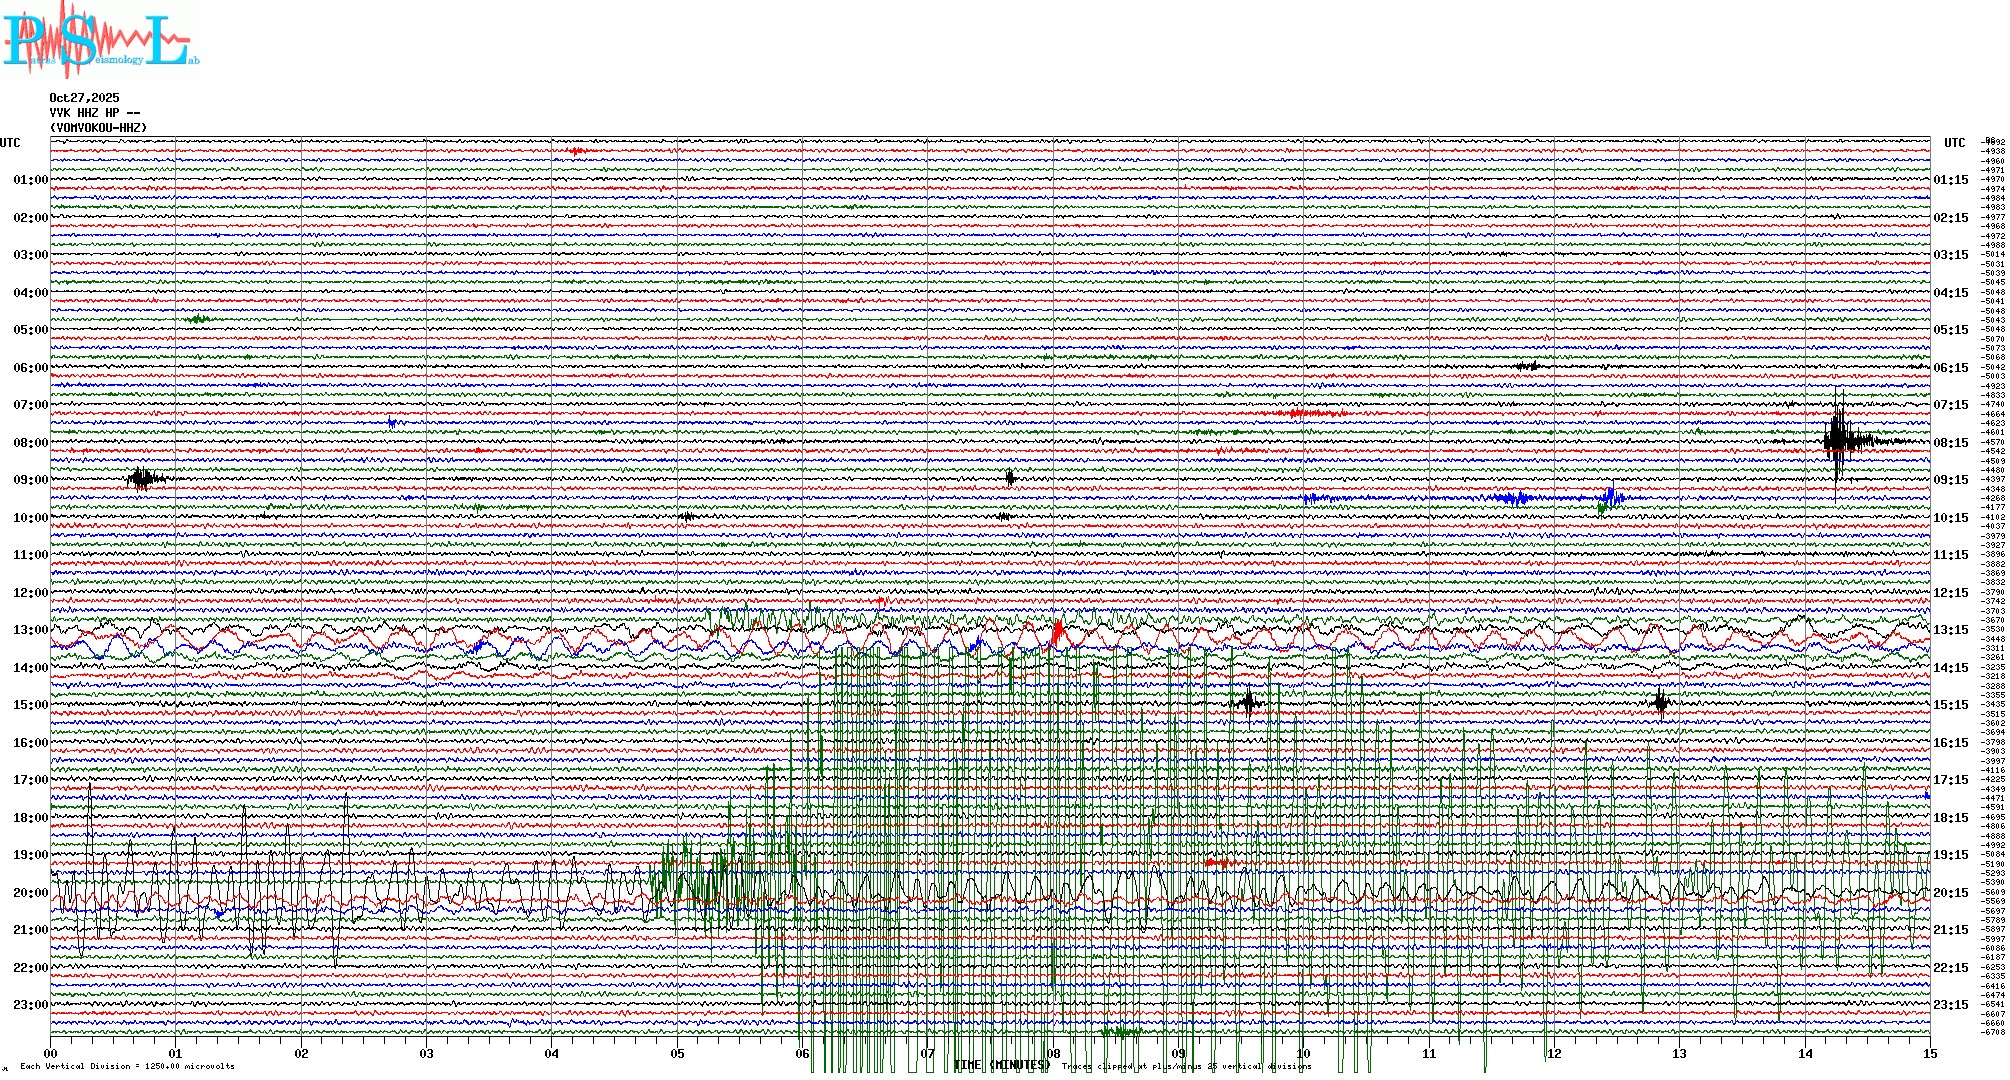2010x1080 pixels.
Task: Click the right UTC axis header
Action: click(x=1954, y=143)
